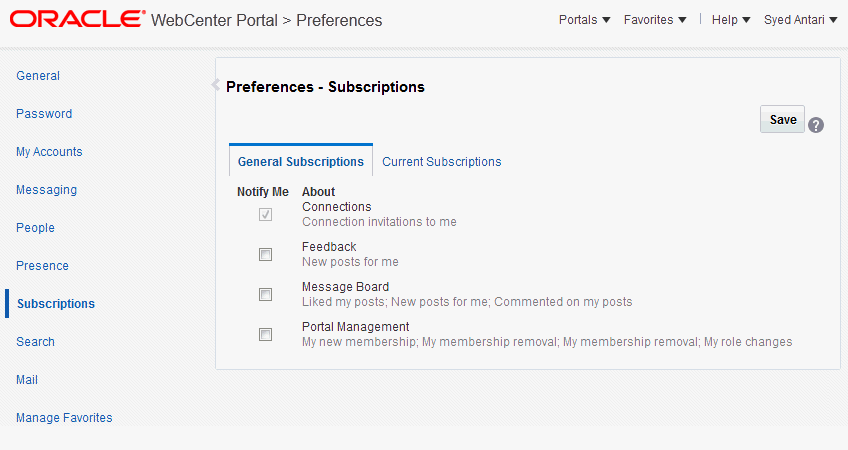Open Mail preferences page

(x=27, y=380)
